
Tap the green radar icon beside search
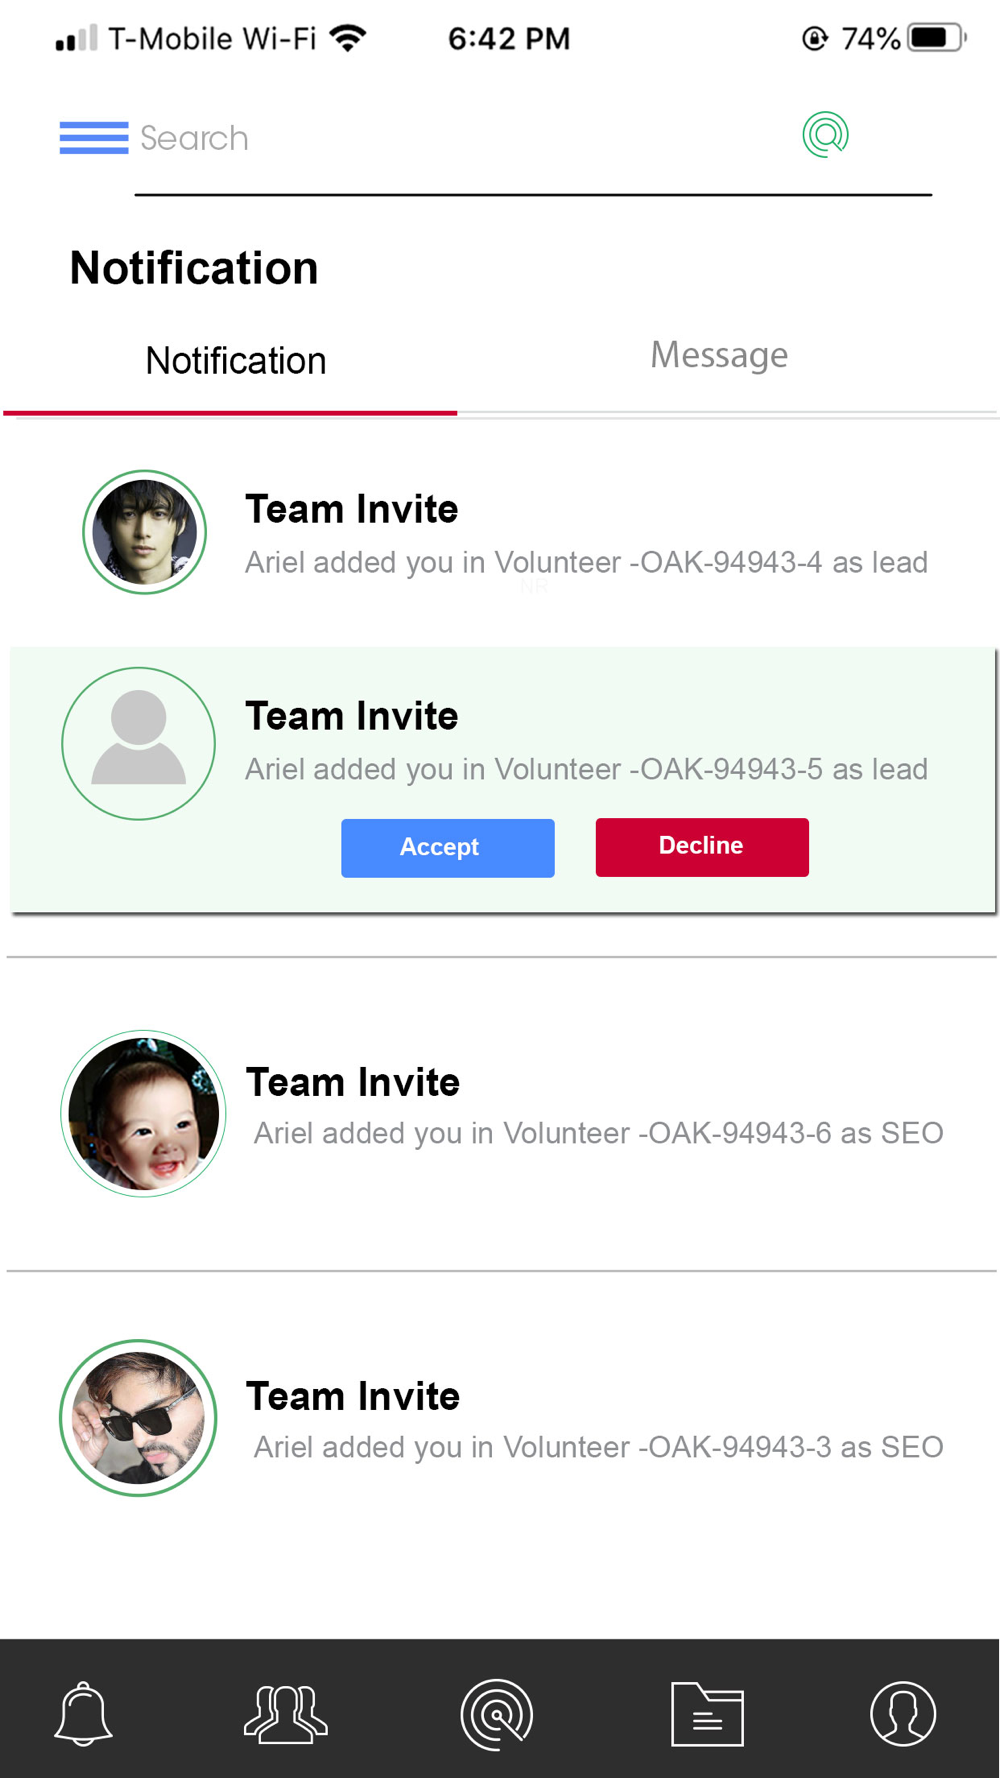[825, 135]
